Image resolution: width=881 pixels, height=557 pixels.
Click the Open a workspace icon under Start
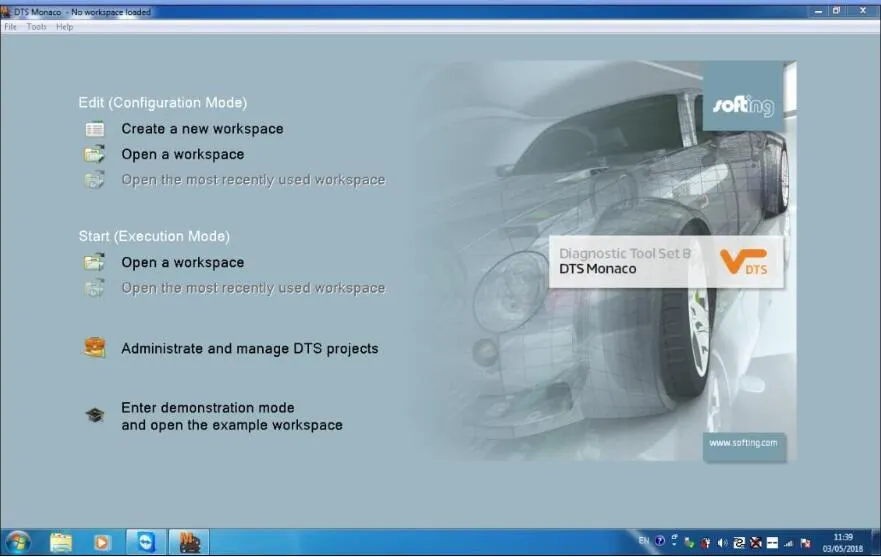point(94,262)
